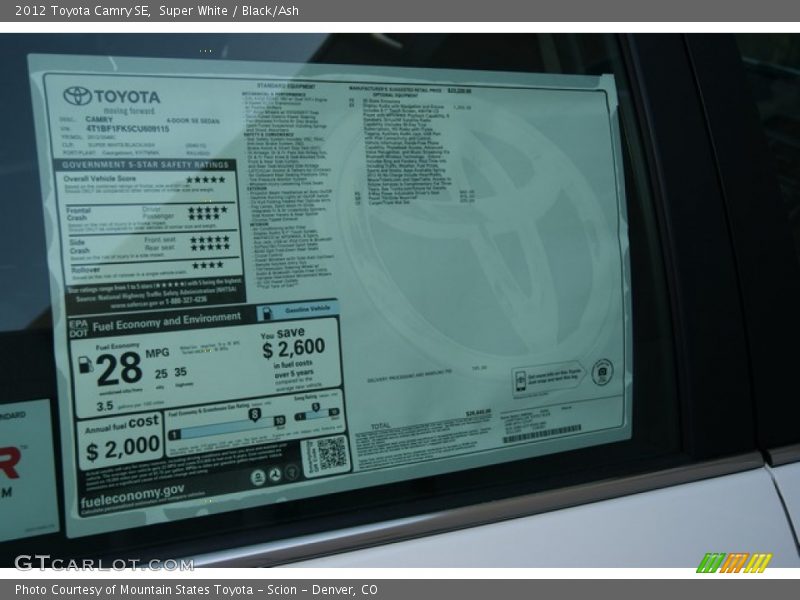This screenshot has width=800, height=600.
Task: Click the colored stripes logo at bottom right
Action: point(734,563)
